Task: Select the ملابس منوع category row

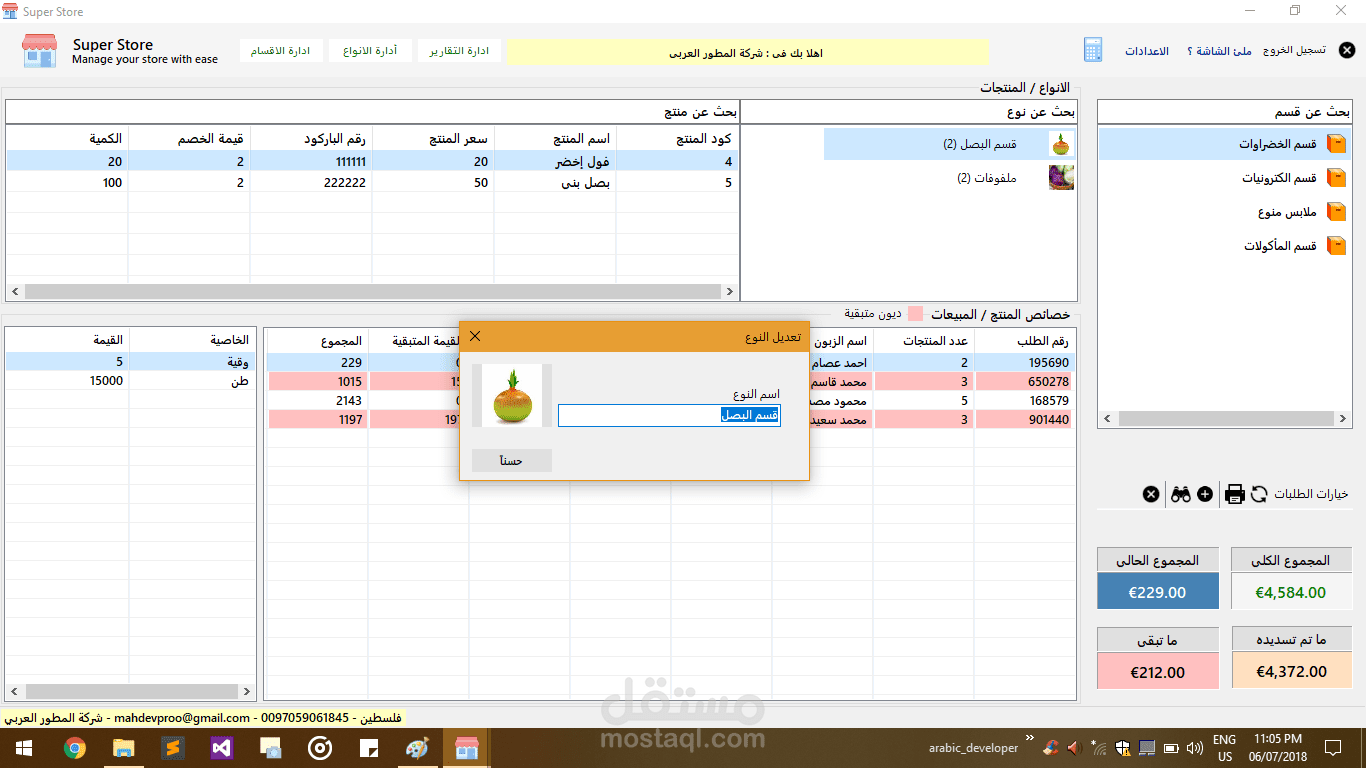Action: point(1225,212)
